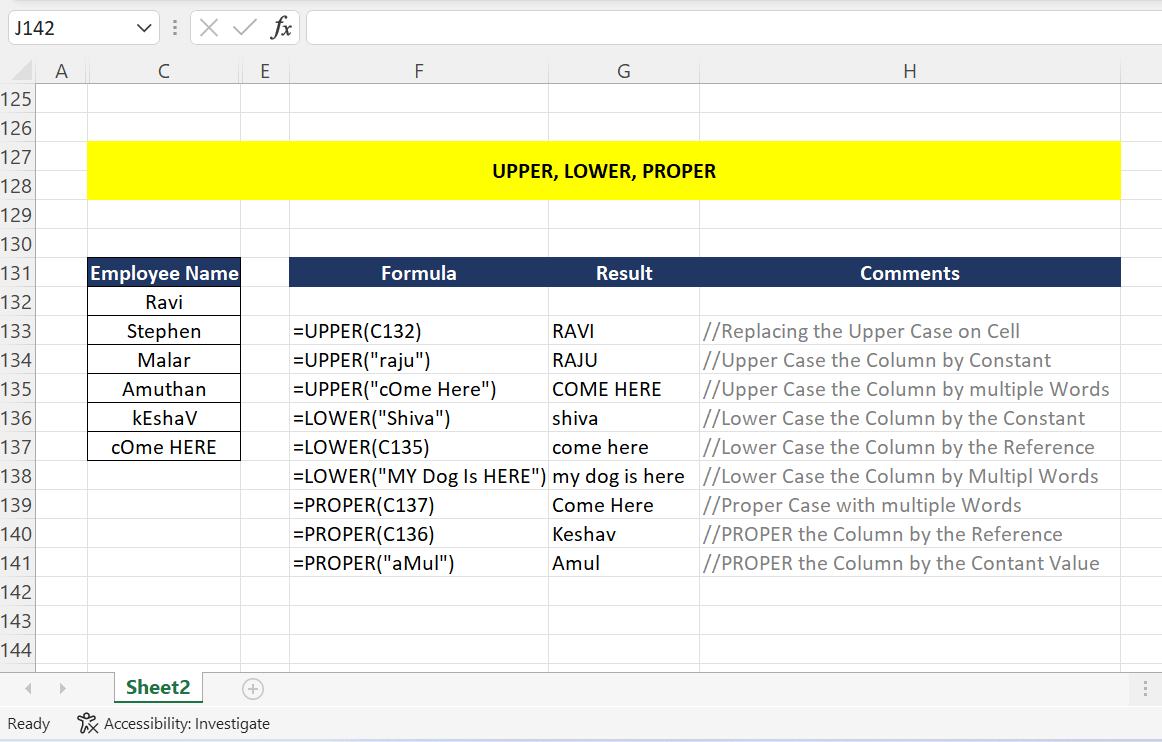Click the previous sheet navigation arrow
The image size is (1162, 742).
28,689
